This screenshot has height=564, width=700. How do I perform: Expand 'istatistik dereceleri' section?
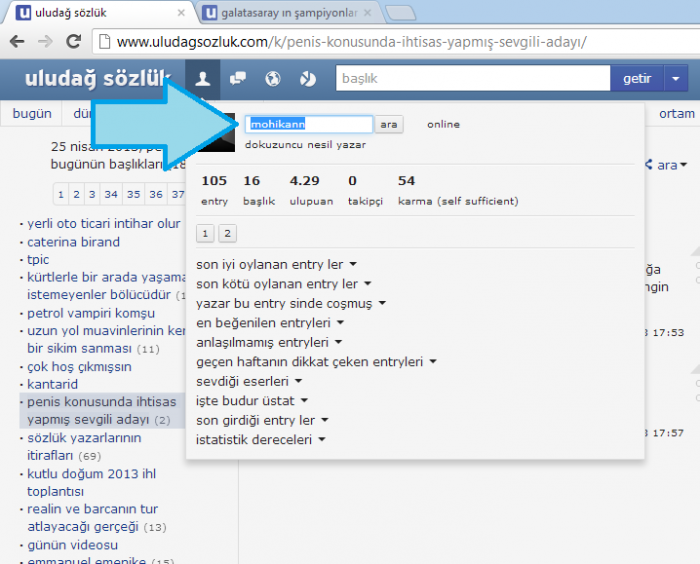[x=262, y=439]
